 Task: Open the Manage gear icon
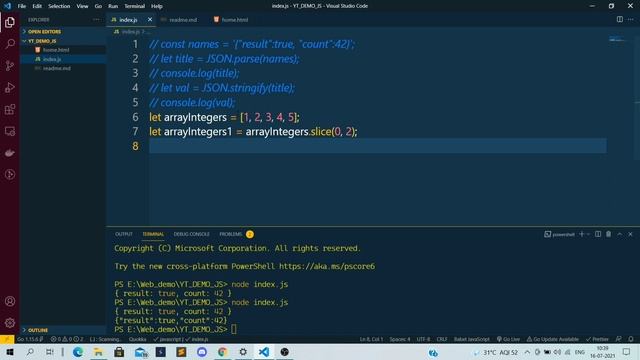(10, 323)
